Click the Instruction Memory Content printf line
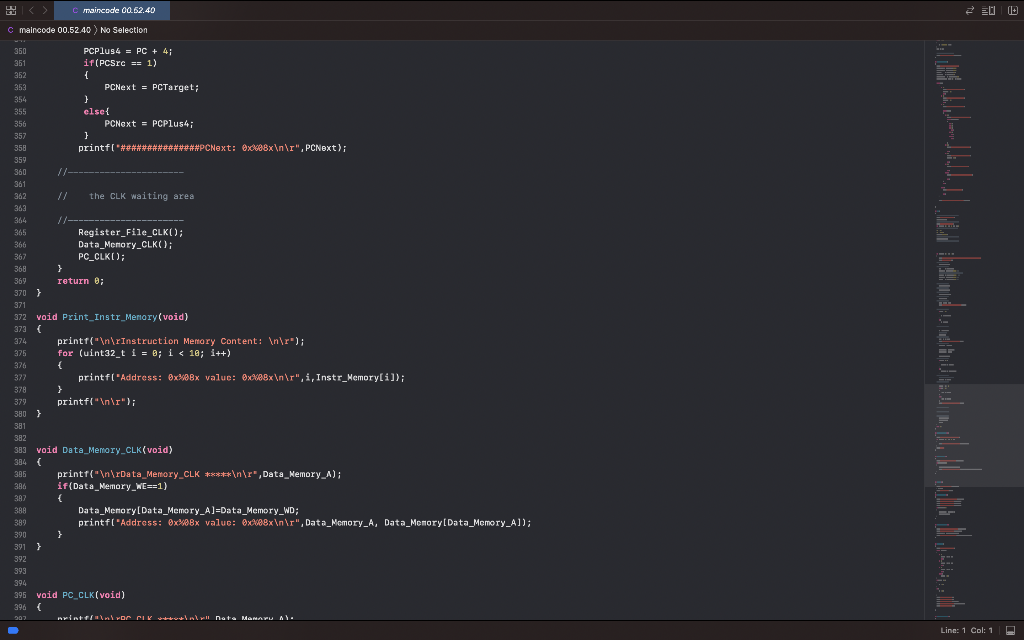 click(181, 341)
